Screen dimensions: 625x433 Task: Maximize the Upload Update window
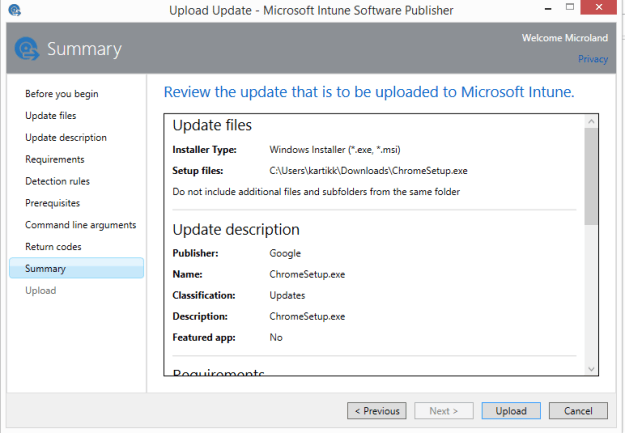coord(570,7)
